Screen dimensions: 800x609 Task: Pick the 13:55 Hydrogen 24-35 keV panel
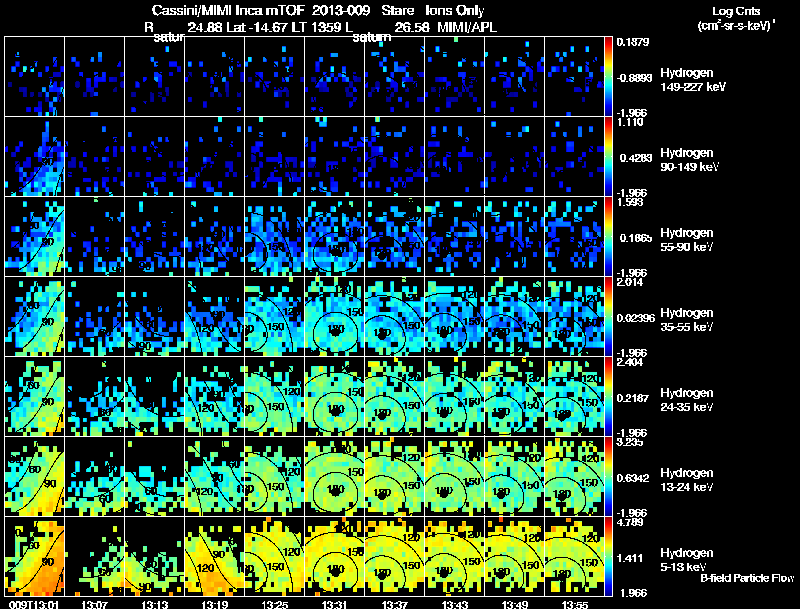(574, 396)
